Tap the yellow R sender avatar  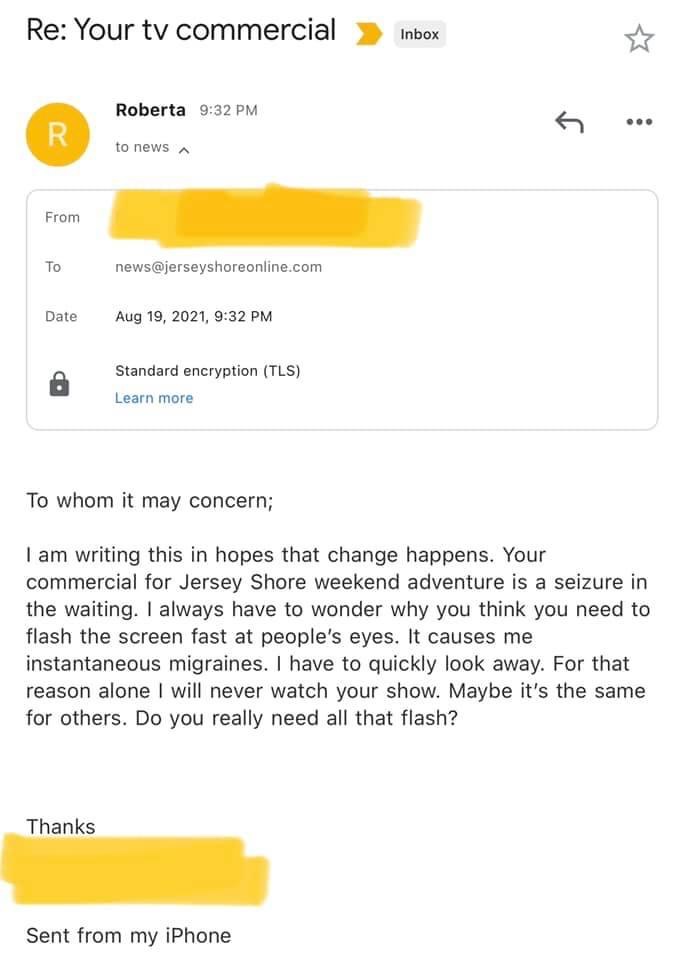58,134
